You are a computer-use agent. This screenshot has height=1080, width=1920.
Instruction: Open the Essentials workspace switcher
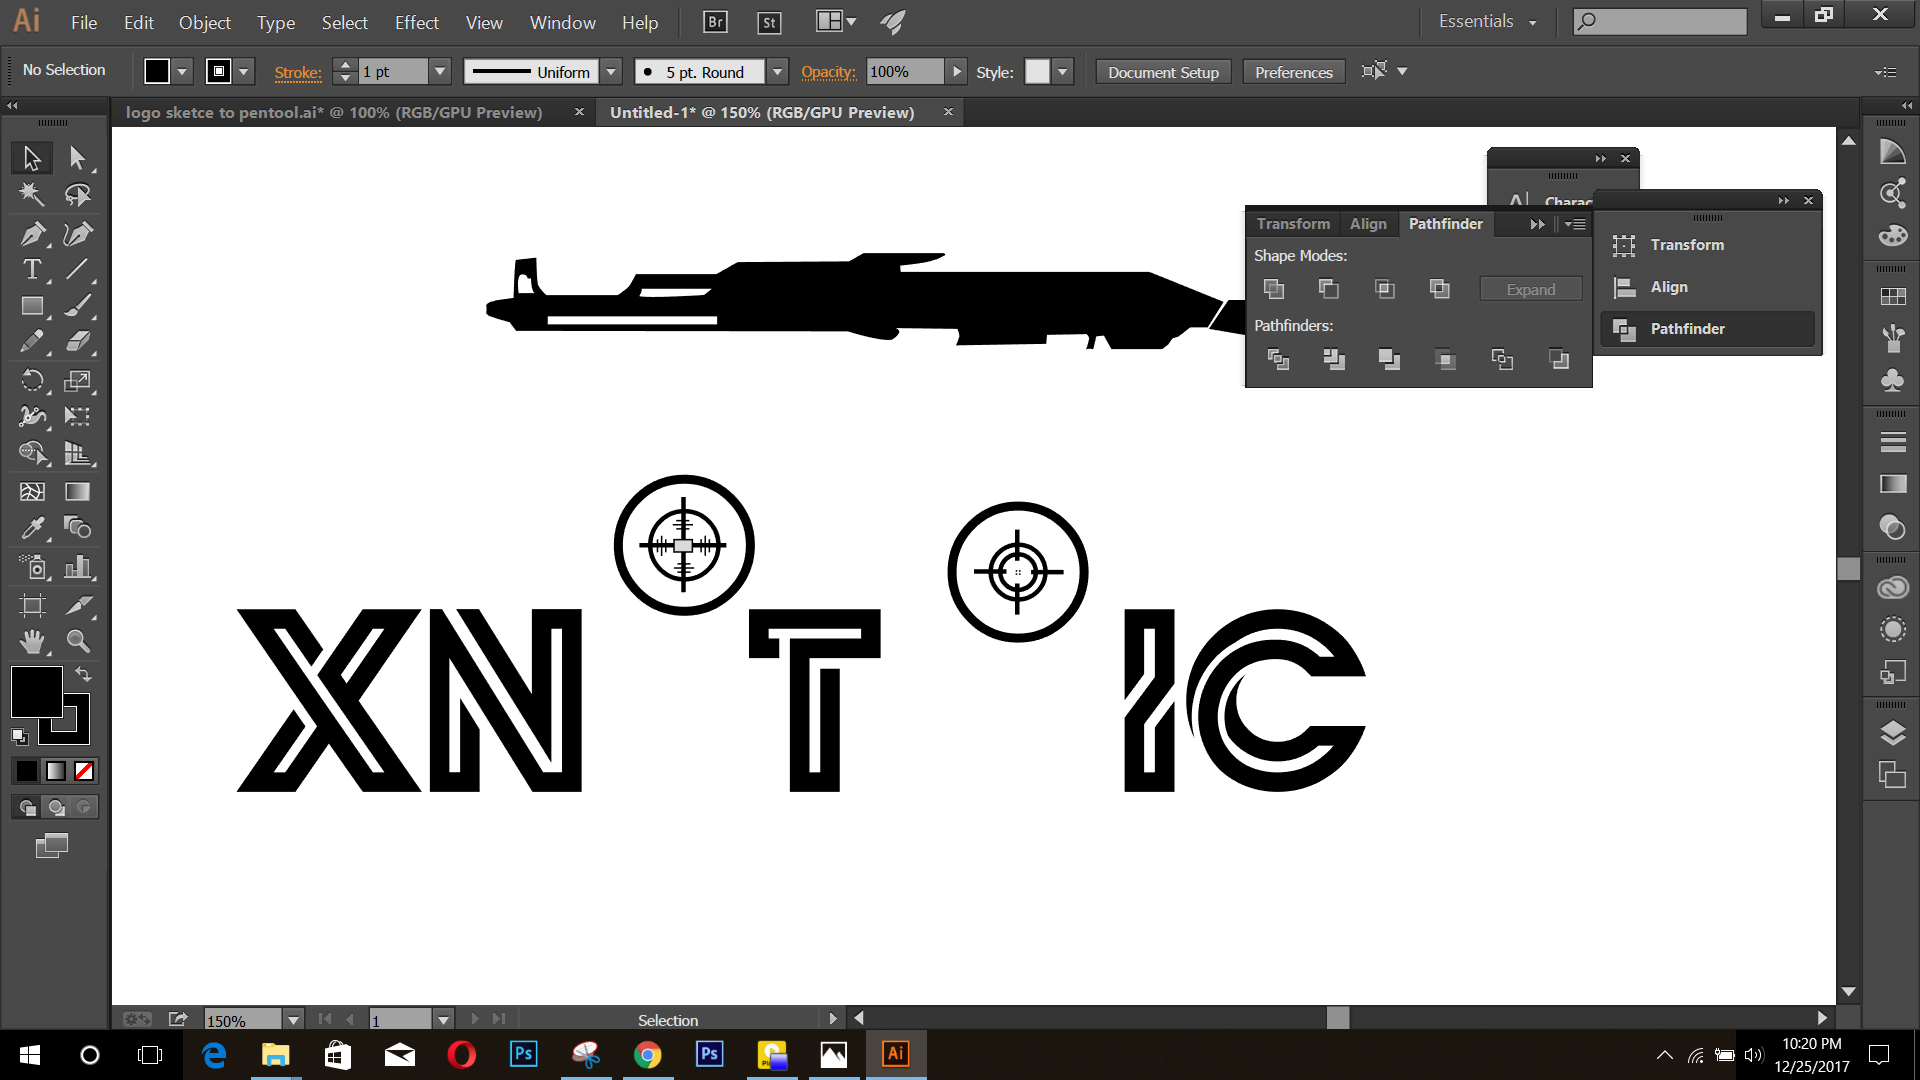[1487, 21]
